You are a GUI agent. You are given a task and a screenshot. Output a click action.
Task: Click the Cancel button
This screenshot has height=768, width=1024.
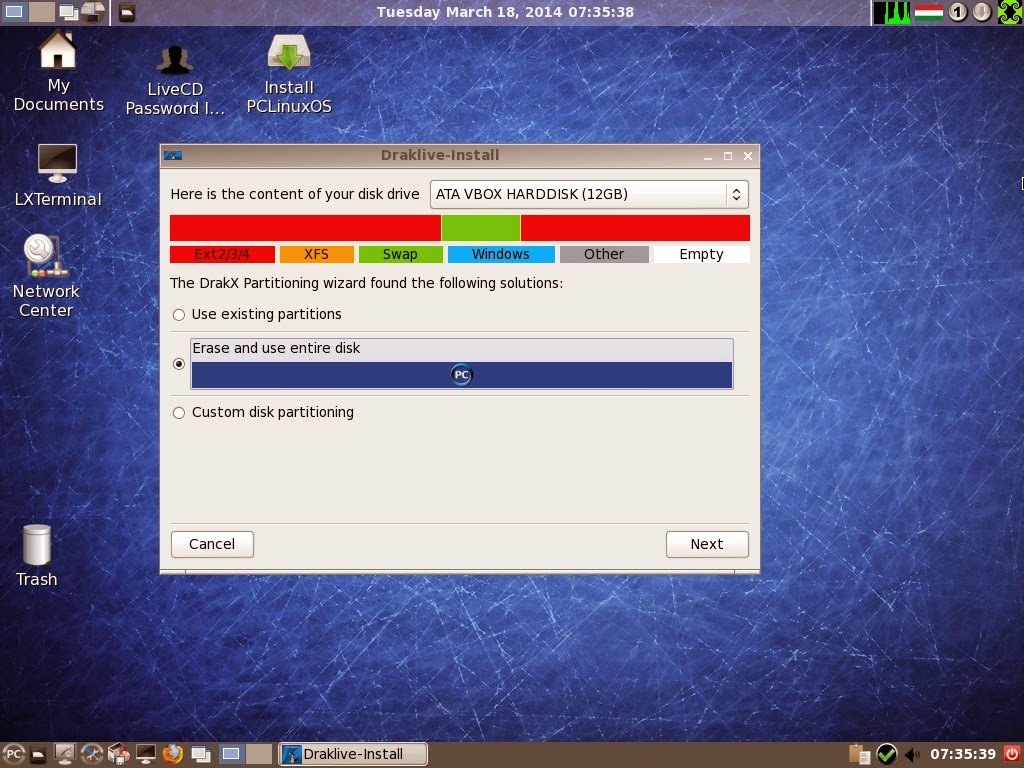pyautogui.click(x=212, y=544)
